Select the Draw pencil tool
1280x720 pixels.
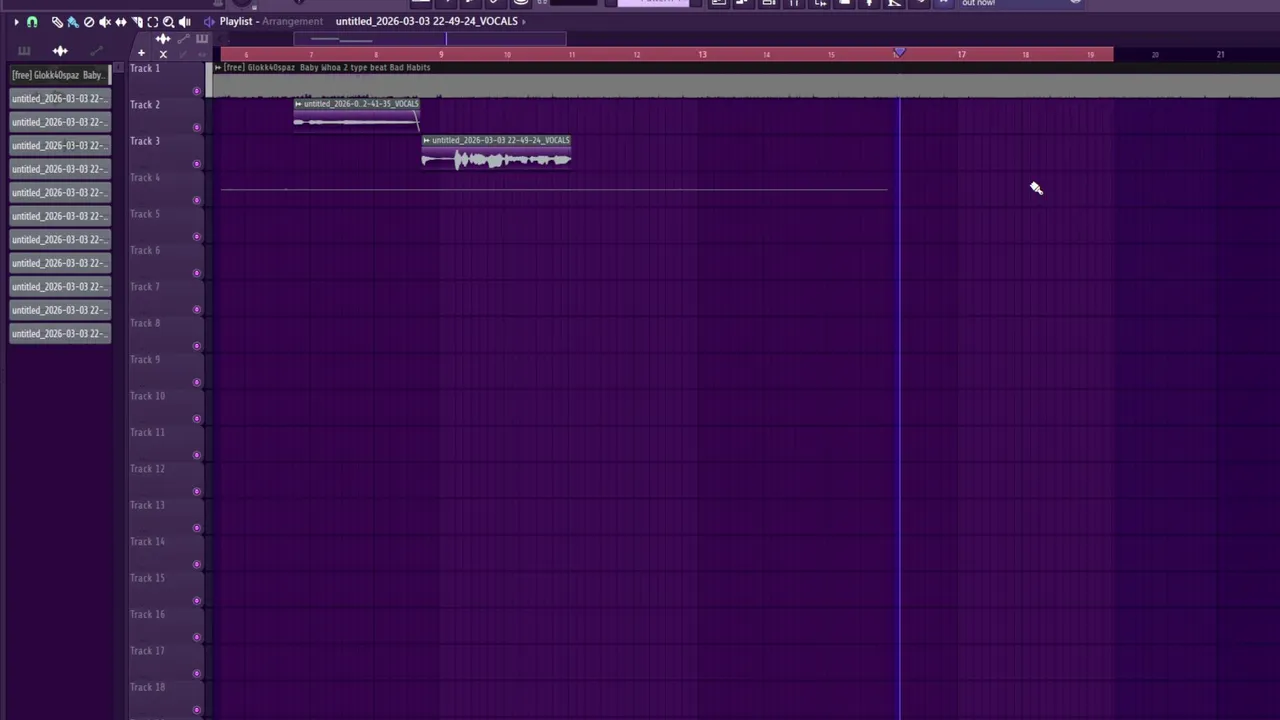click(57, 22)
